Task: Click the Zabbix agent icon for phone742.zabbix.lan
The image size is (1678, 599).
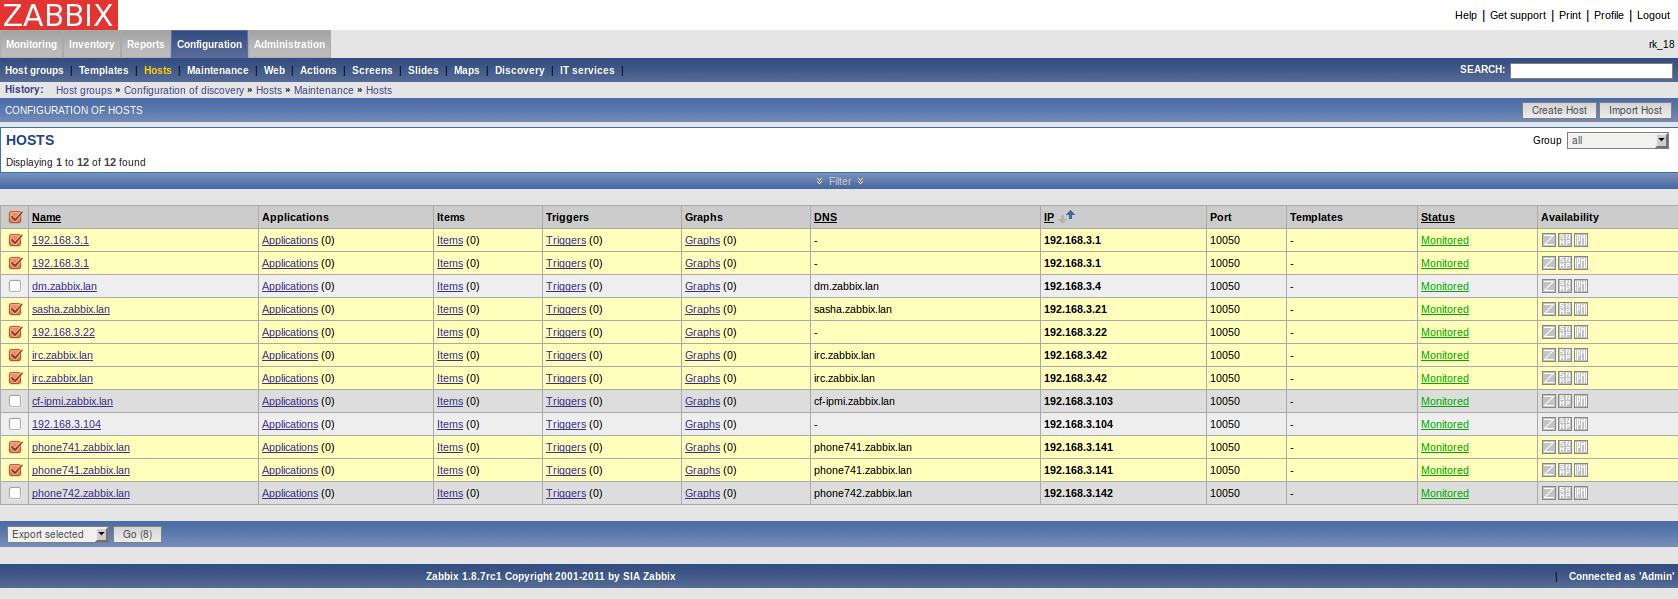Action: point(1548,493)
